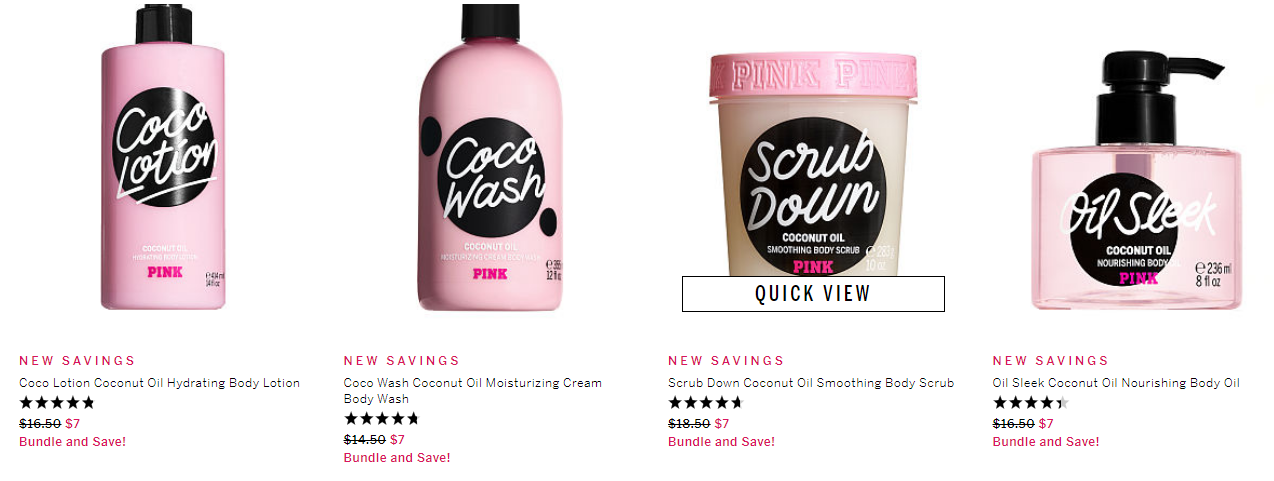View star rating for Oil Sleek
The height and width of the screenshot is (481, 1274).
(1031, 403)
